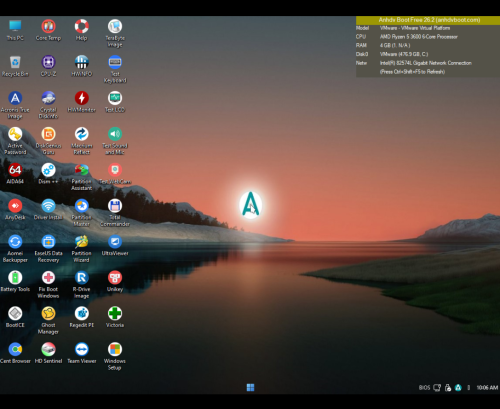Click the BIOS label in system tray
The image size is (500, 409).
tap(424, 388)
